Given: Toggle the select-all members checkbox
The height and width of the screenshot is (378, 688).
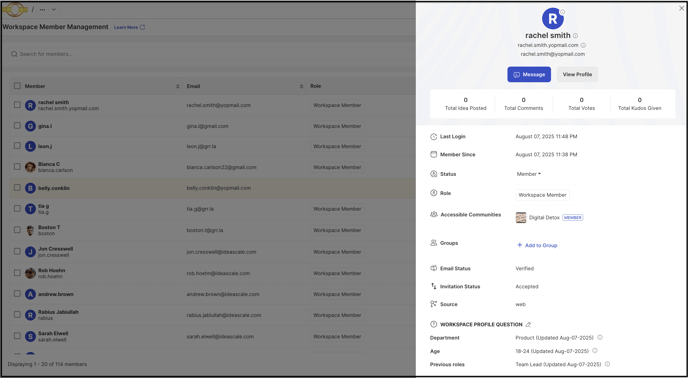Looking at the screenshot, I should pos(17,86).
